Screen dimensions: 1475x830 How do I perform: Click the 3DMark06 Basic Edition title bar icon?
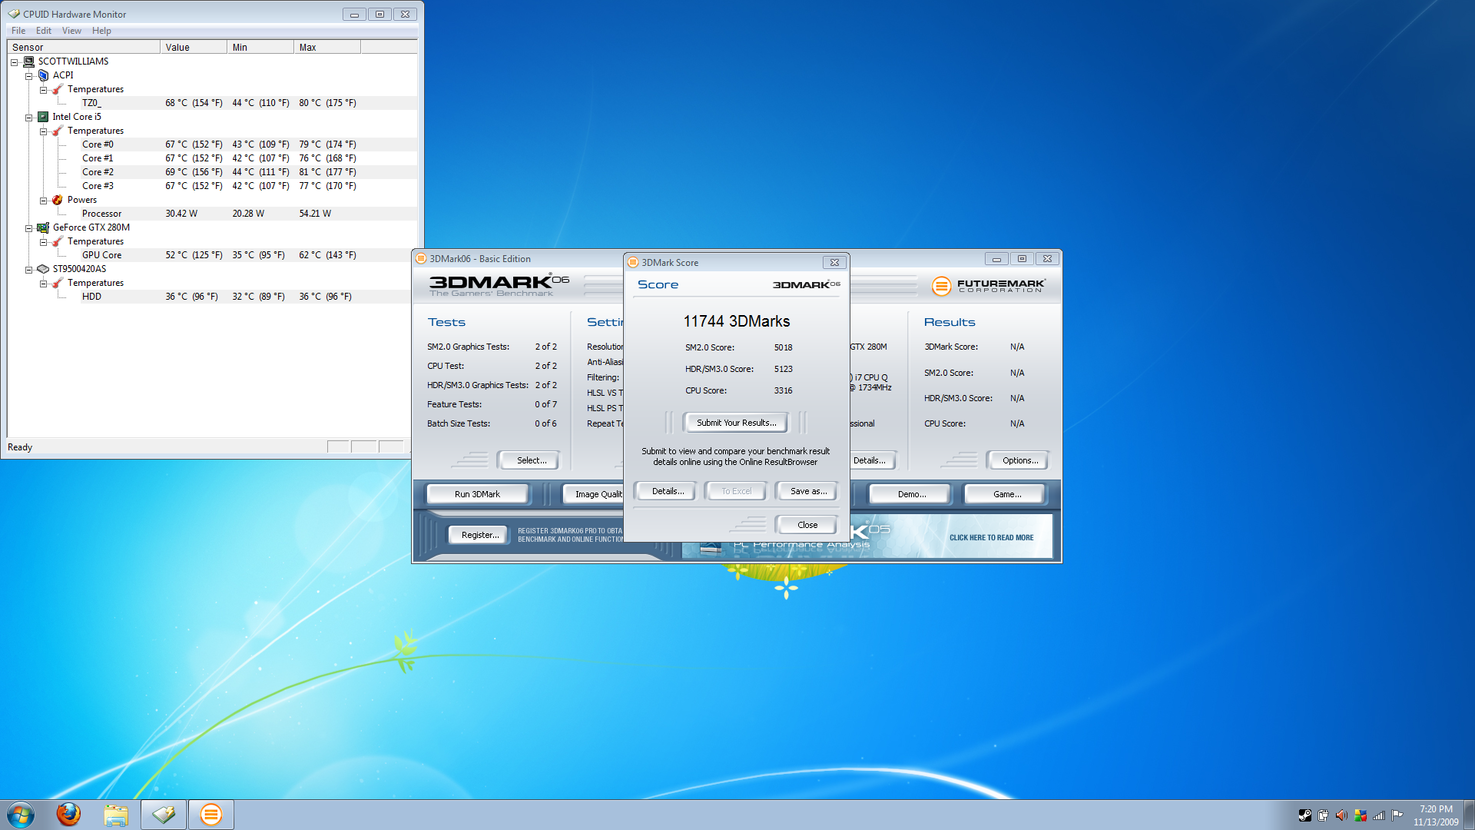(x=421, y=259)
